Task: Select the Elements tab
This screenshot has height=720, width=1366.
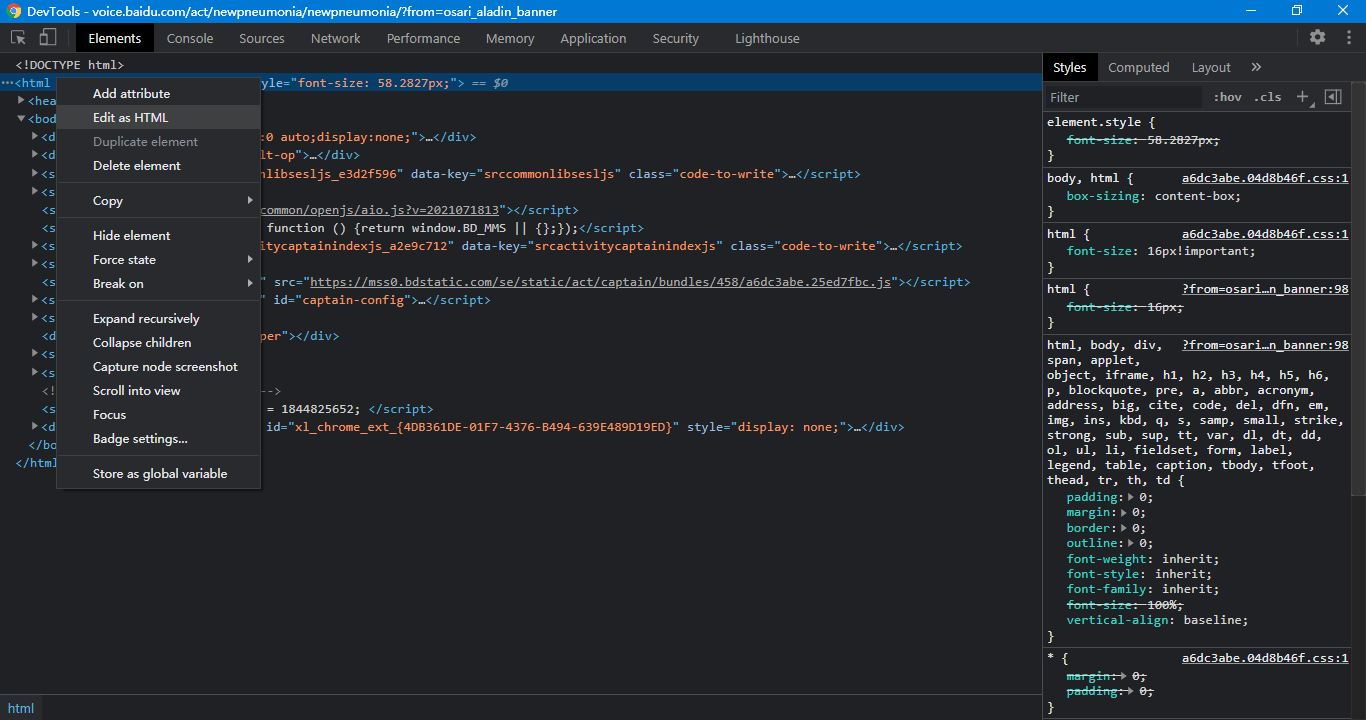Action: [115, 38]
